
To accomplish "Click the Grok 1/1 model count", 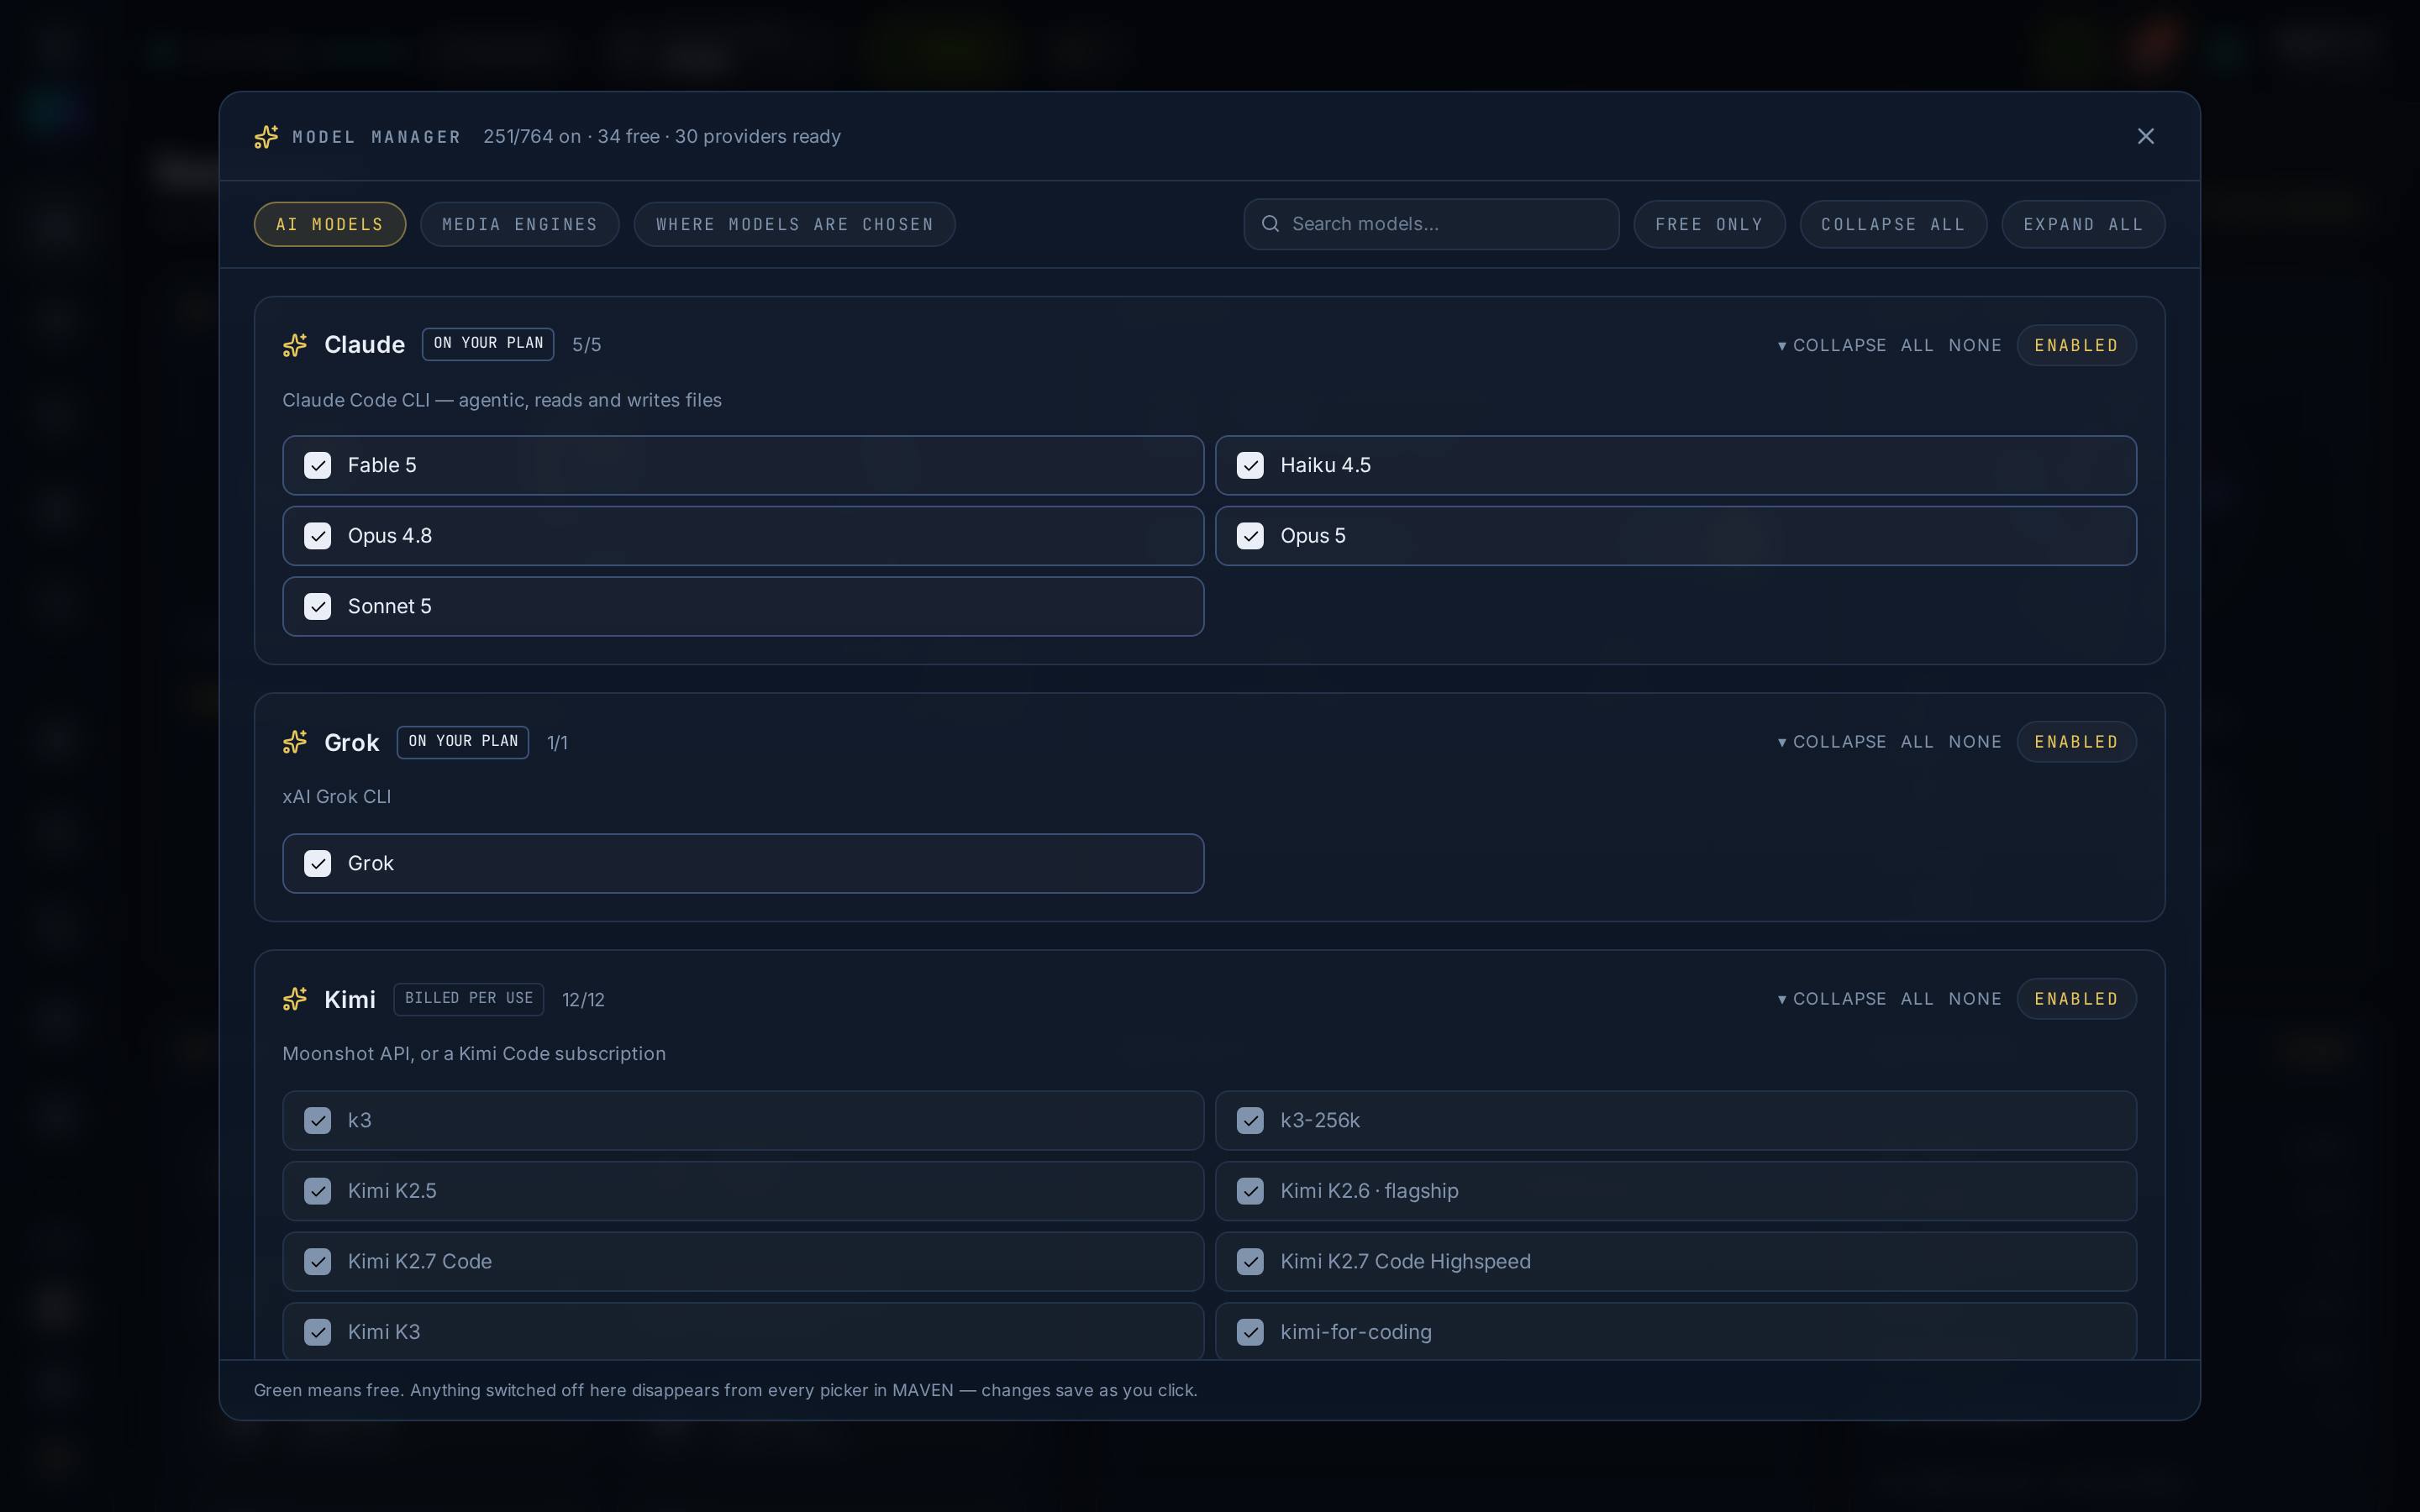I will (557, 743).
